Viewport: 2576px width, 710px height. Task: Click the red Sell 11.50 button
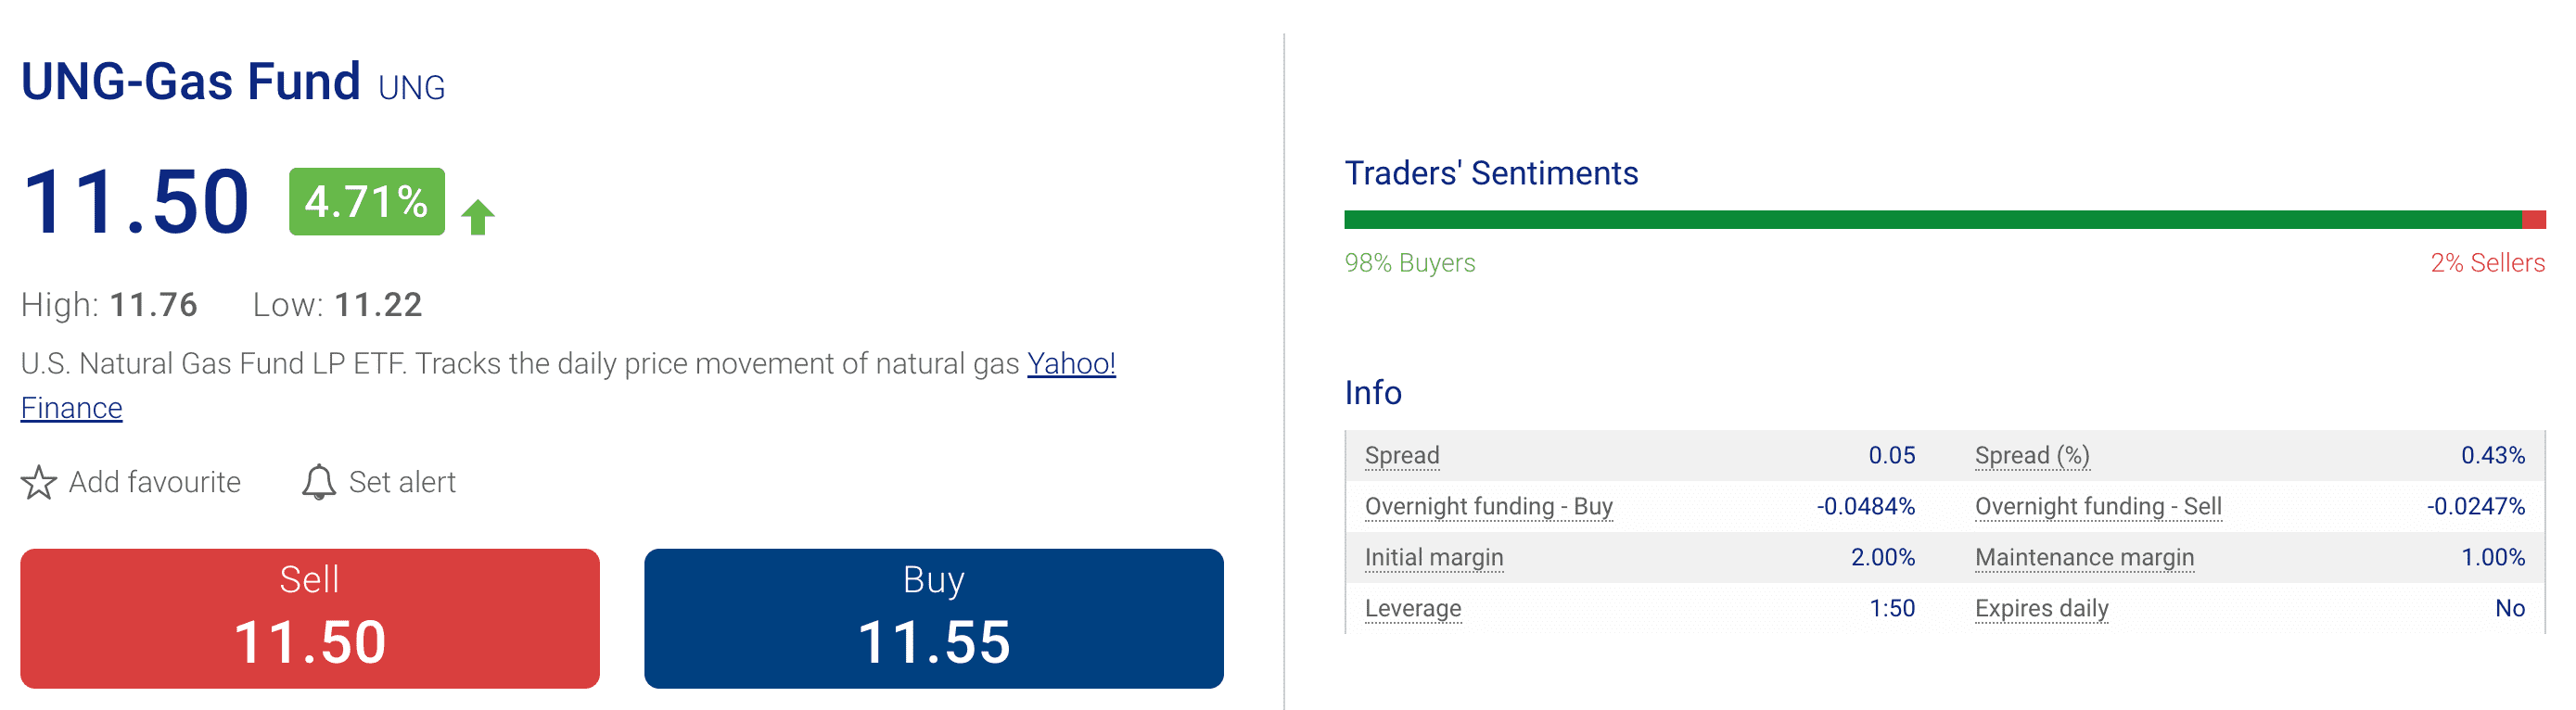pos(310,618)
